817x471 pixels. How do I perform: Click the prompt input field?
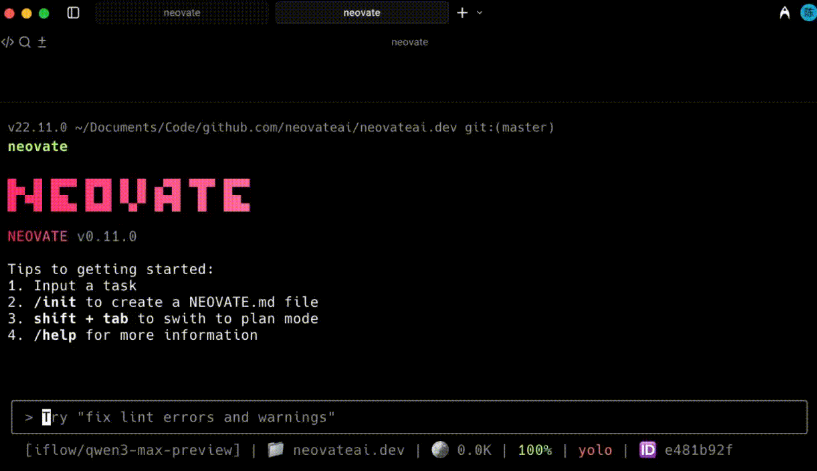(409, 417)
